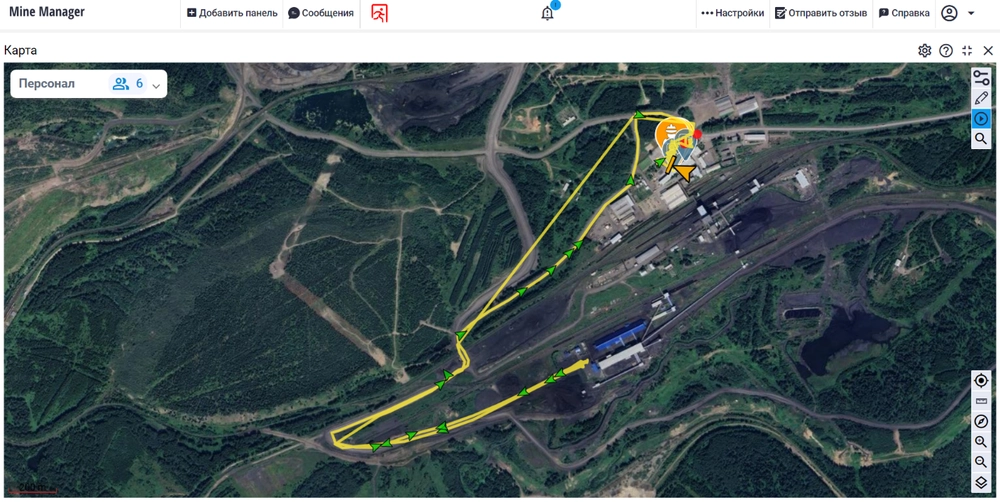Click the red emergency evacuation icon
Viewport: 1000px width, 502px height.
click(379, 13)
